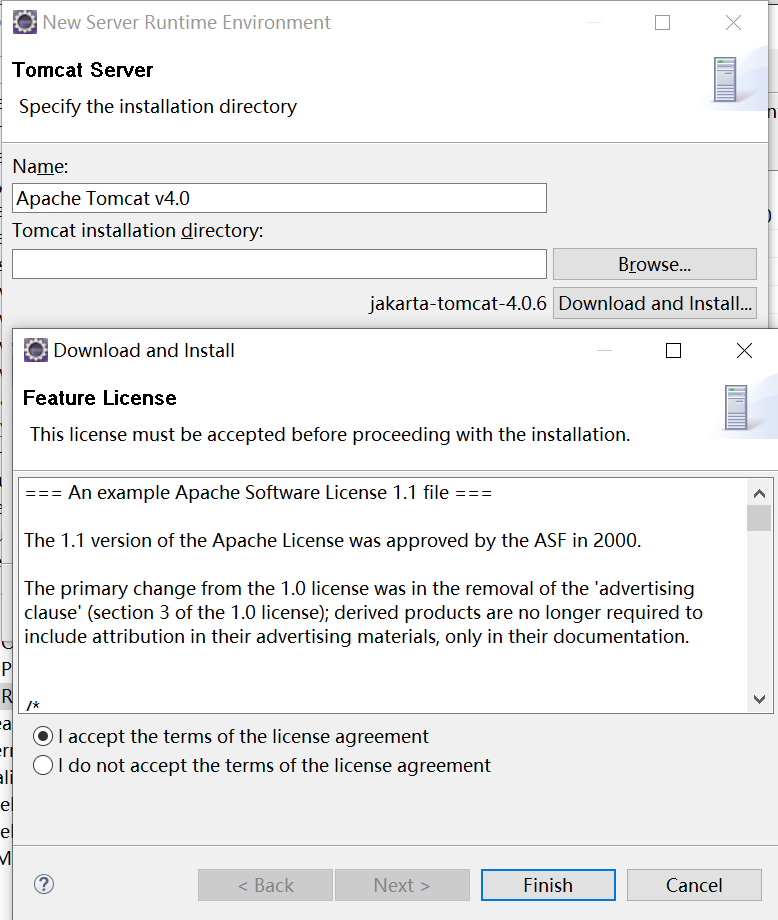Click 'Specify the installation directory' text
This screenshot has width=778, height=920.
158,106
